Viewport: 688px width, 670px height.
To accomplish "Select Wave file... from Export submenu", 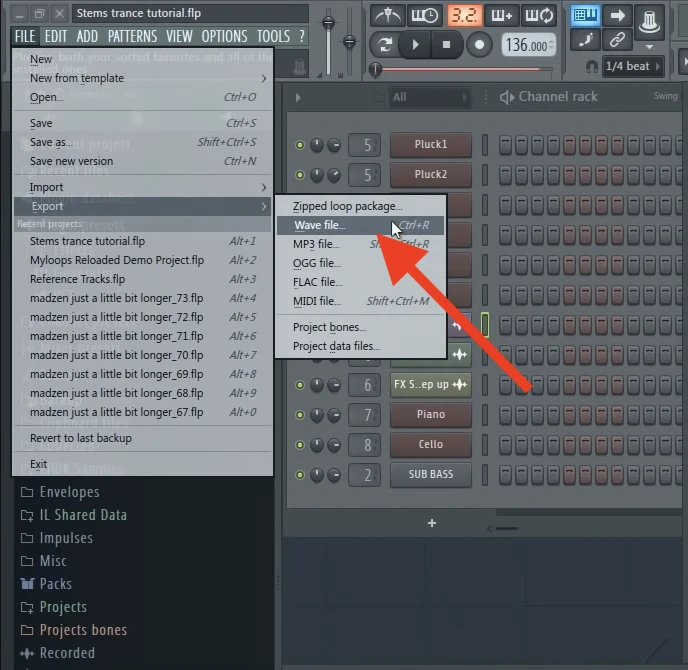I will pos(320,225).
